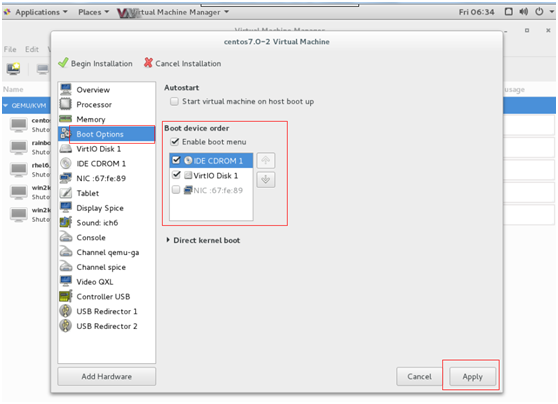The image size is (558, 404).
Task: Click the window icon in top panel
Action: point(509,12)
